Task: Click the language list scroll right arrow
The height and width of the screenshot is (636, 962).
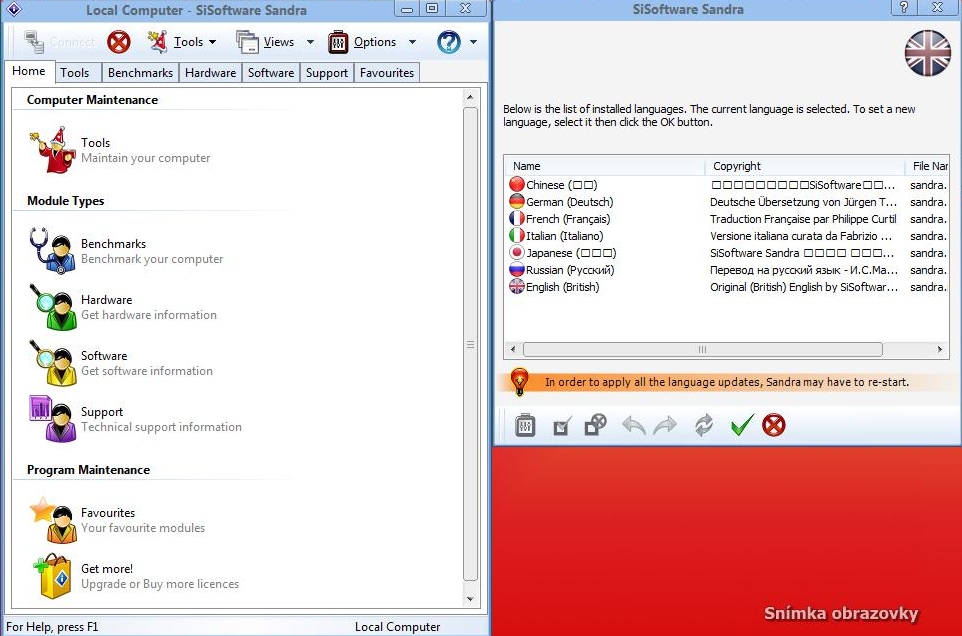Action: pyautogui.click(x=940, y=350)
